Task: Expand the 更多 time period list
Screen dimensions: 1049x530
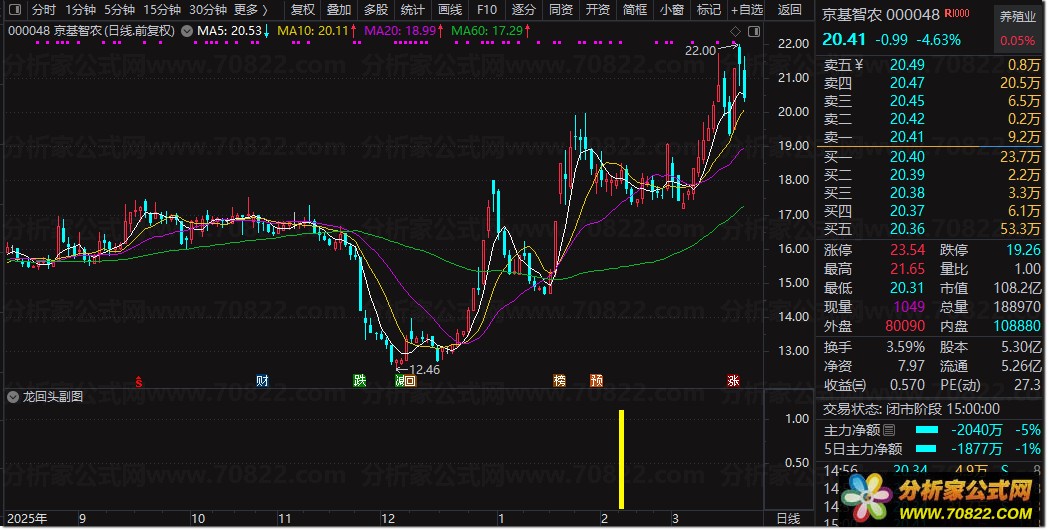Action: tap(250, 10)
